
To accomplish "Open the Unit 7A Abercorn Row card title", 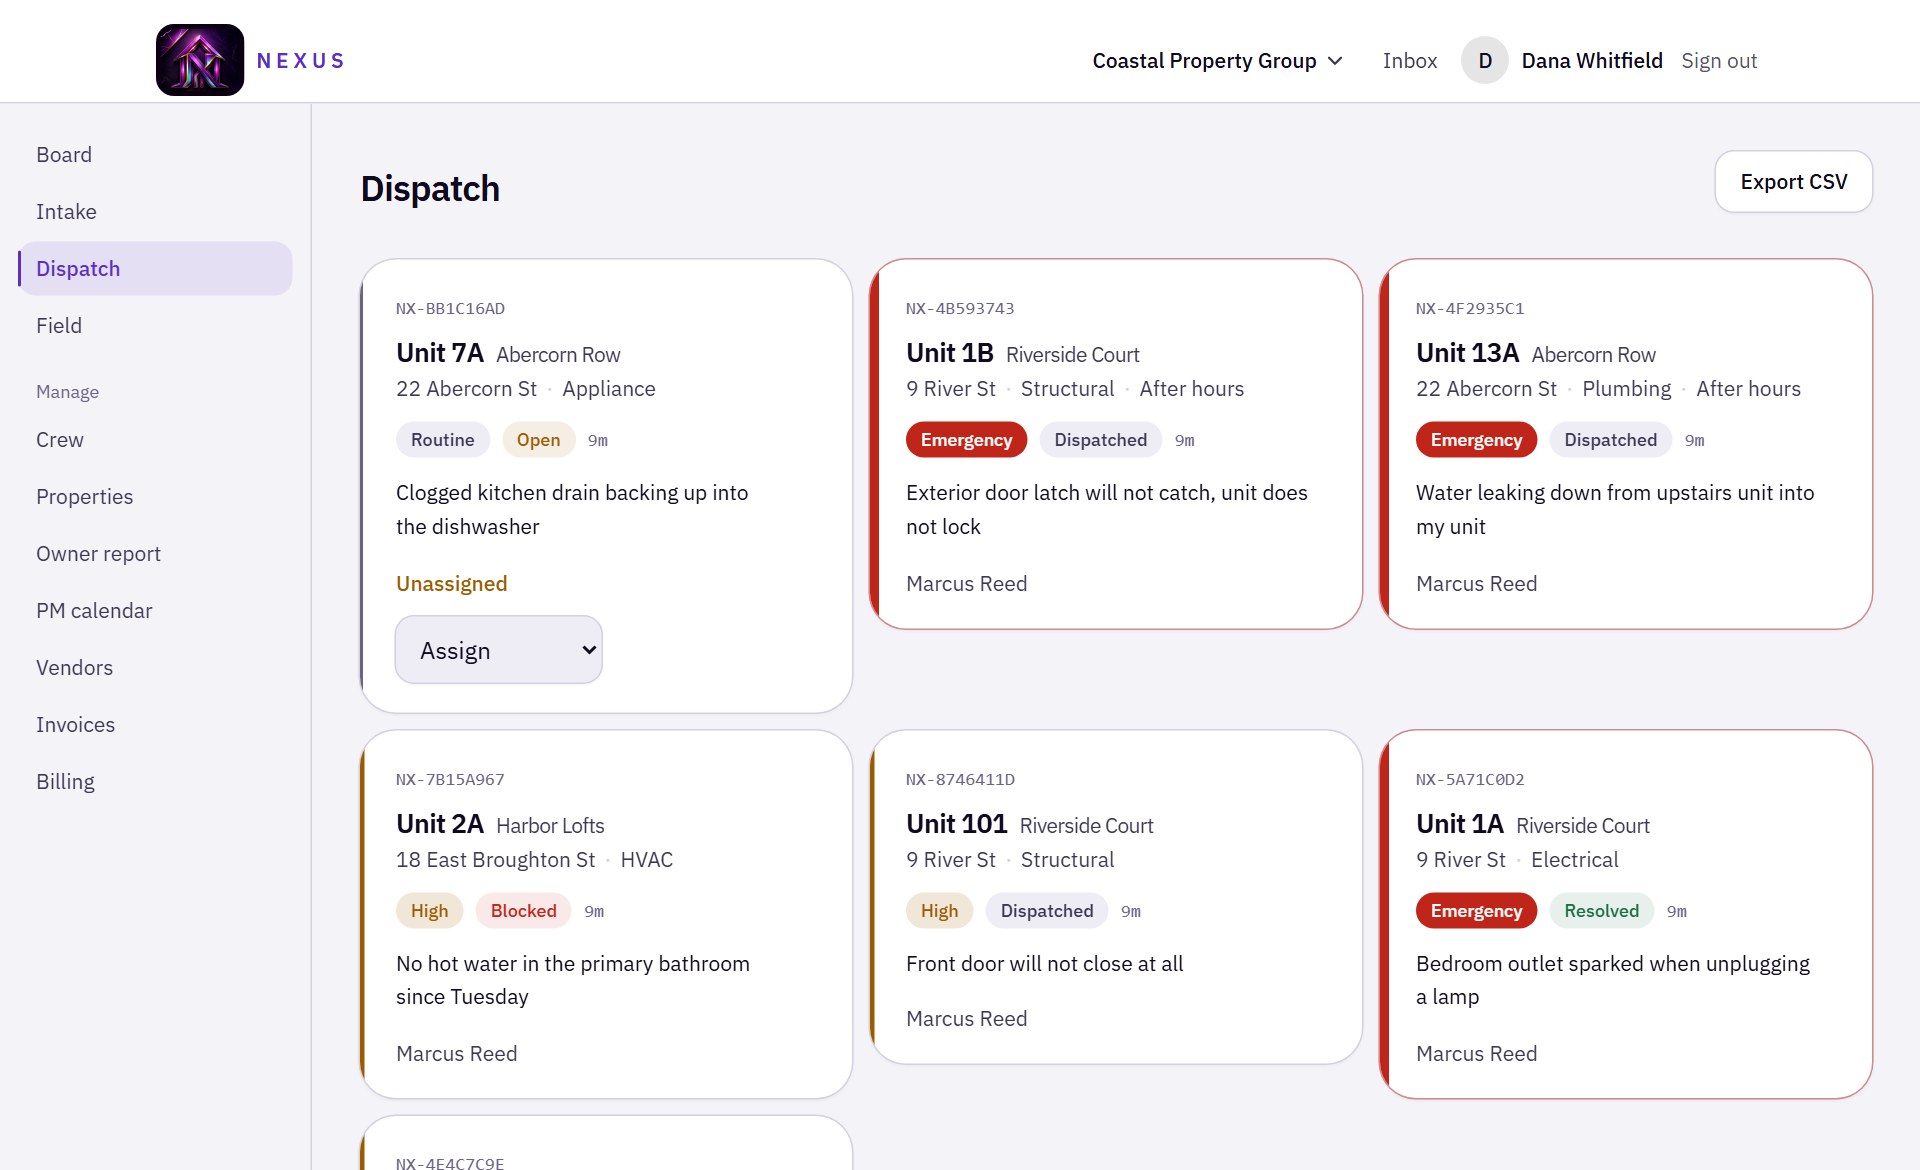I will [x=508, y=354].
